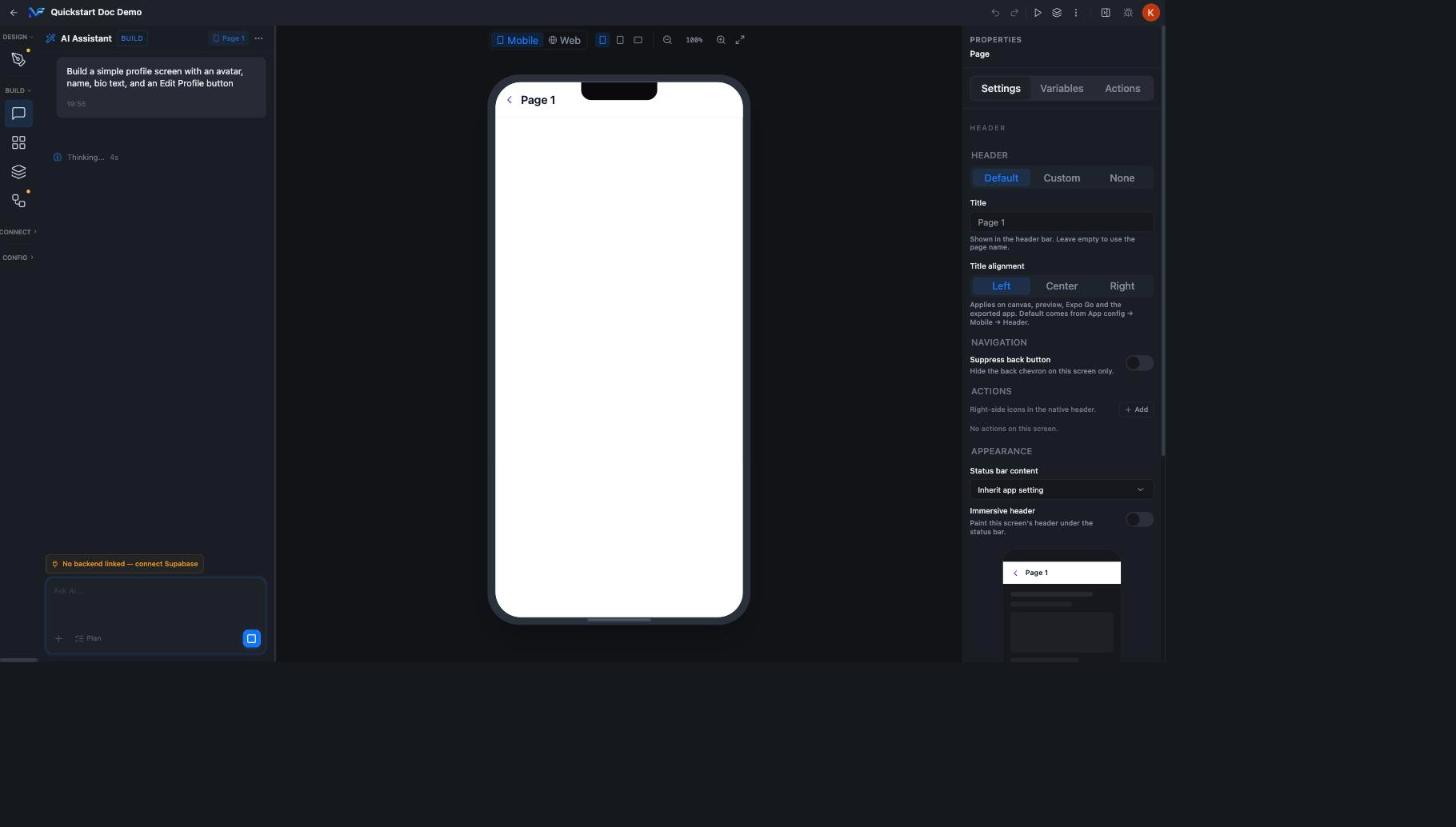Viewport: 1456px width, 827px height.
Task: Click the profile screen prompt message
Action: 161,87
